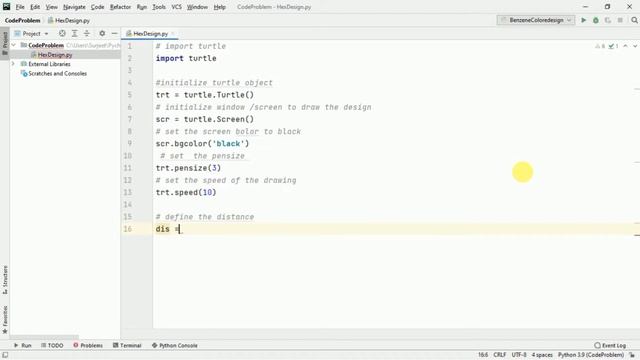Open the Run menu
Image resolution: width=640 pixels, height=360 pixels.
[x=142, y=7]
